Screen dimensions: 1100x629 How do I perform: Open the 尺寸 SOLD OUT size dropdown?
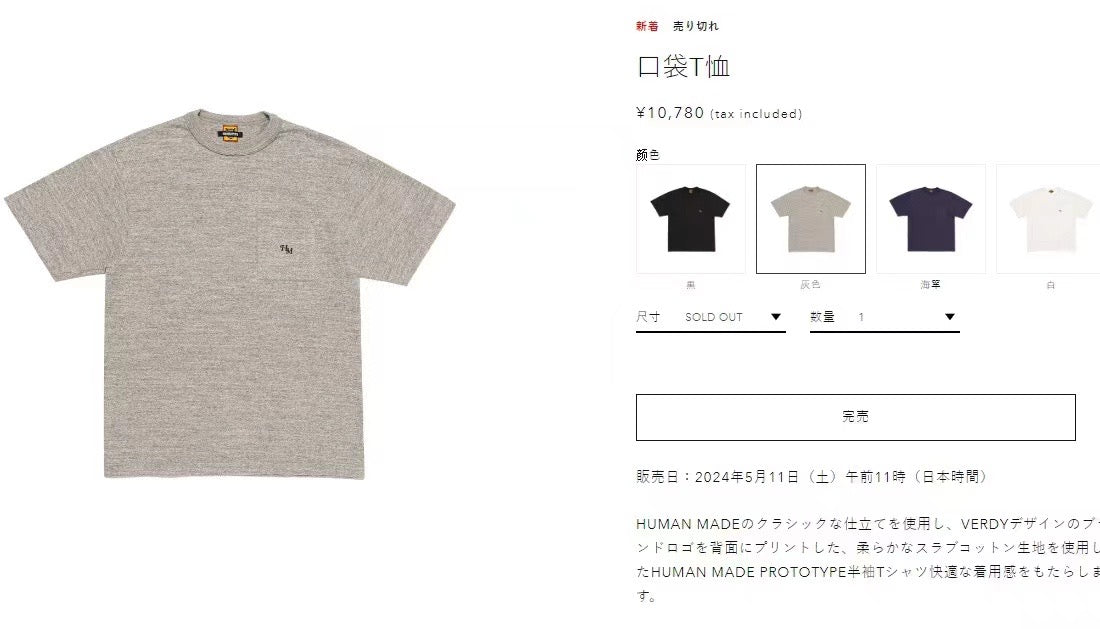click(710, 317)
